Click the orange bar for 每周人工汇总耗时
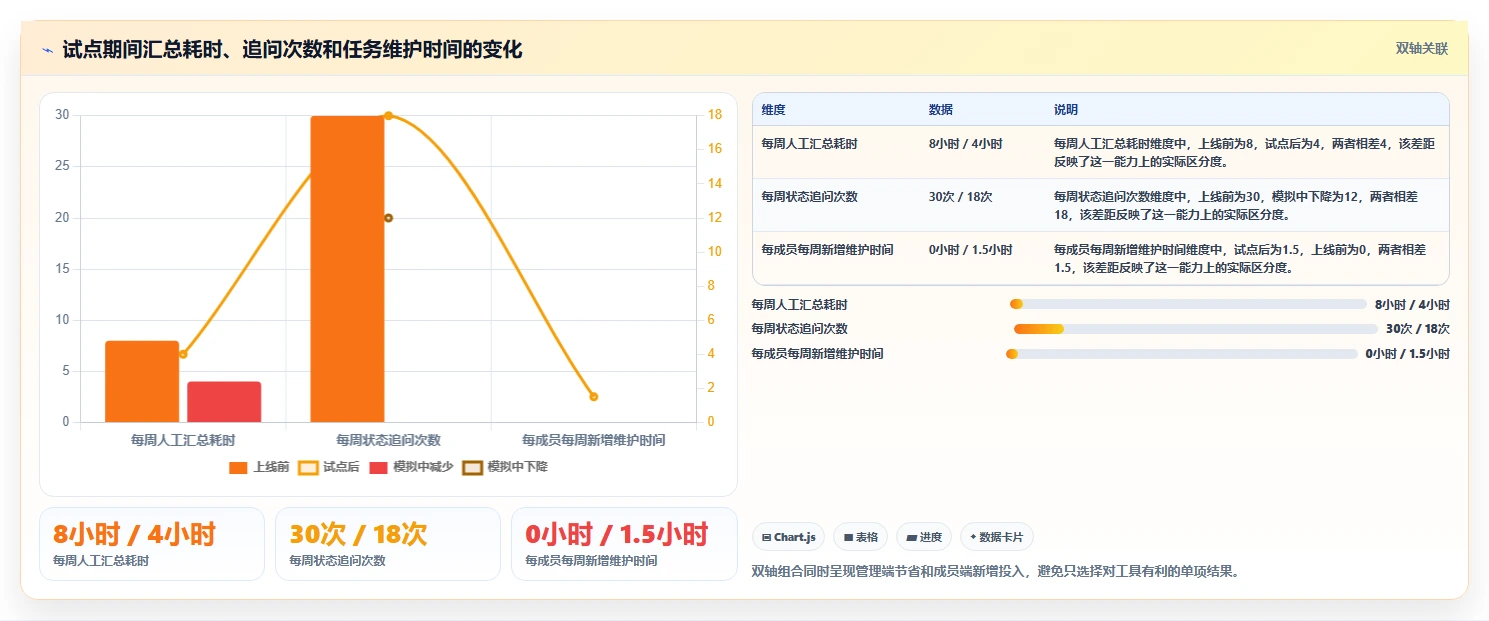Viewport: 1489px width, 621px height. click(x=142, y=381)
